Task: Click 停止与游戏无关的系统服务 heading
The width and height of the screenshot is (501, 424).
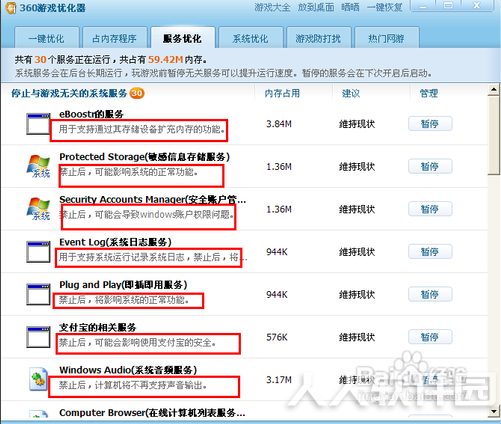Action: (x=69, y=93)
